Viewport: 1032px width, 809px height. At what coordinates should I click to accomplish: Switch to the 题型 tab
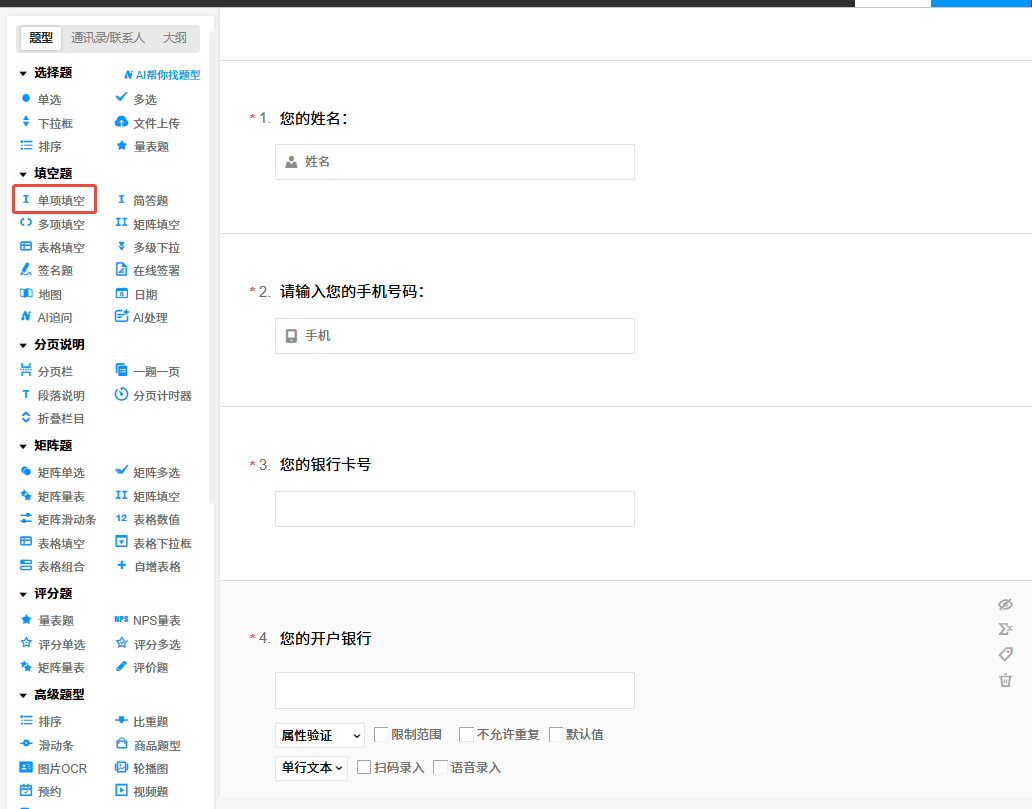click(x=41, y=38)
